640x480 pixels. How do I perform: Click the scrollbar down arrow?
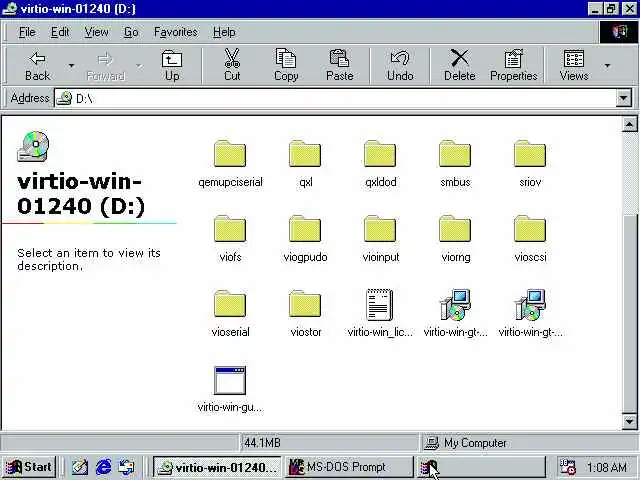[629, 421]
